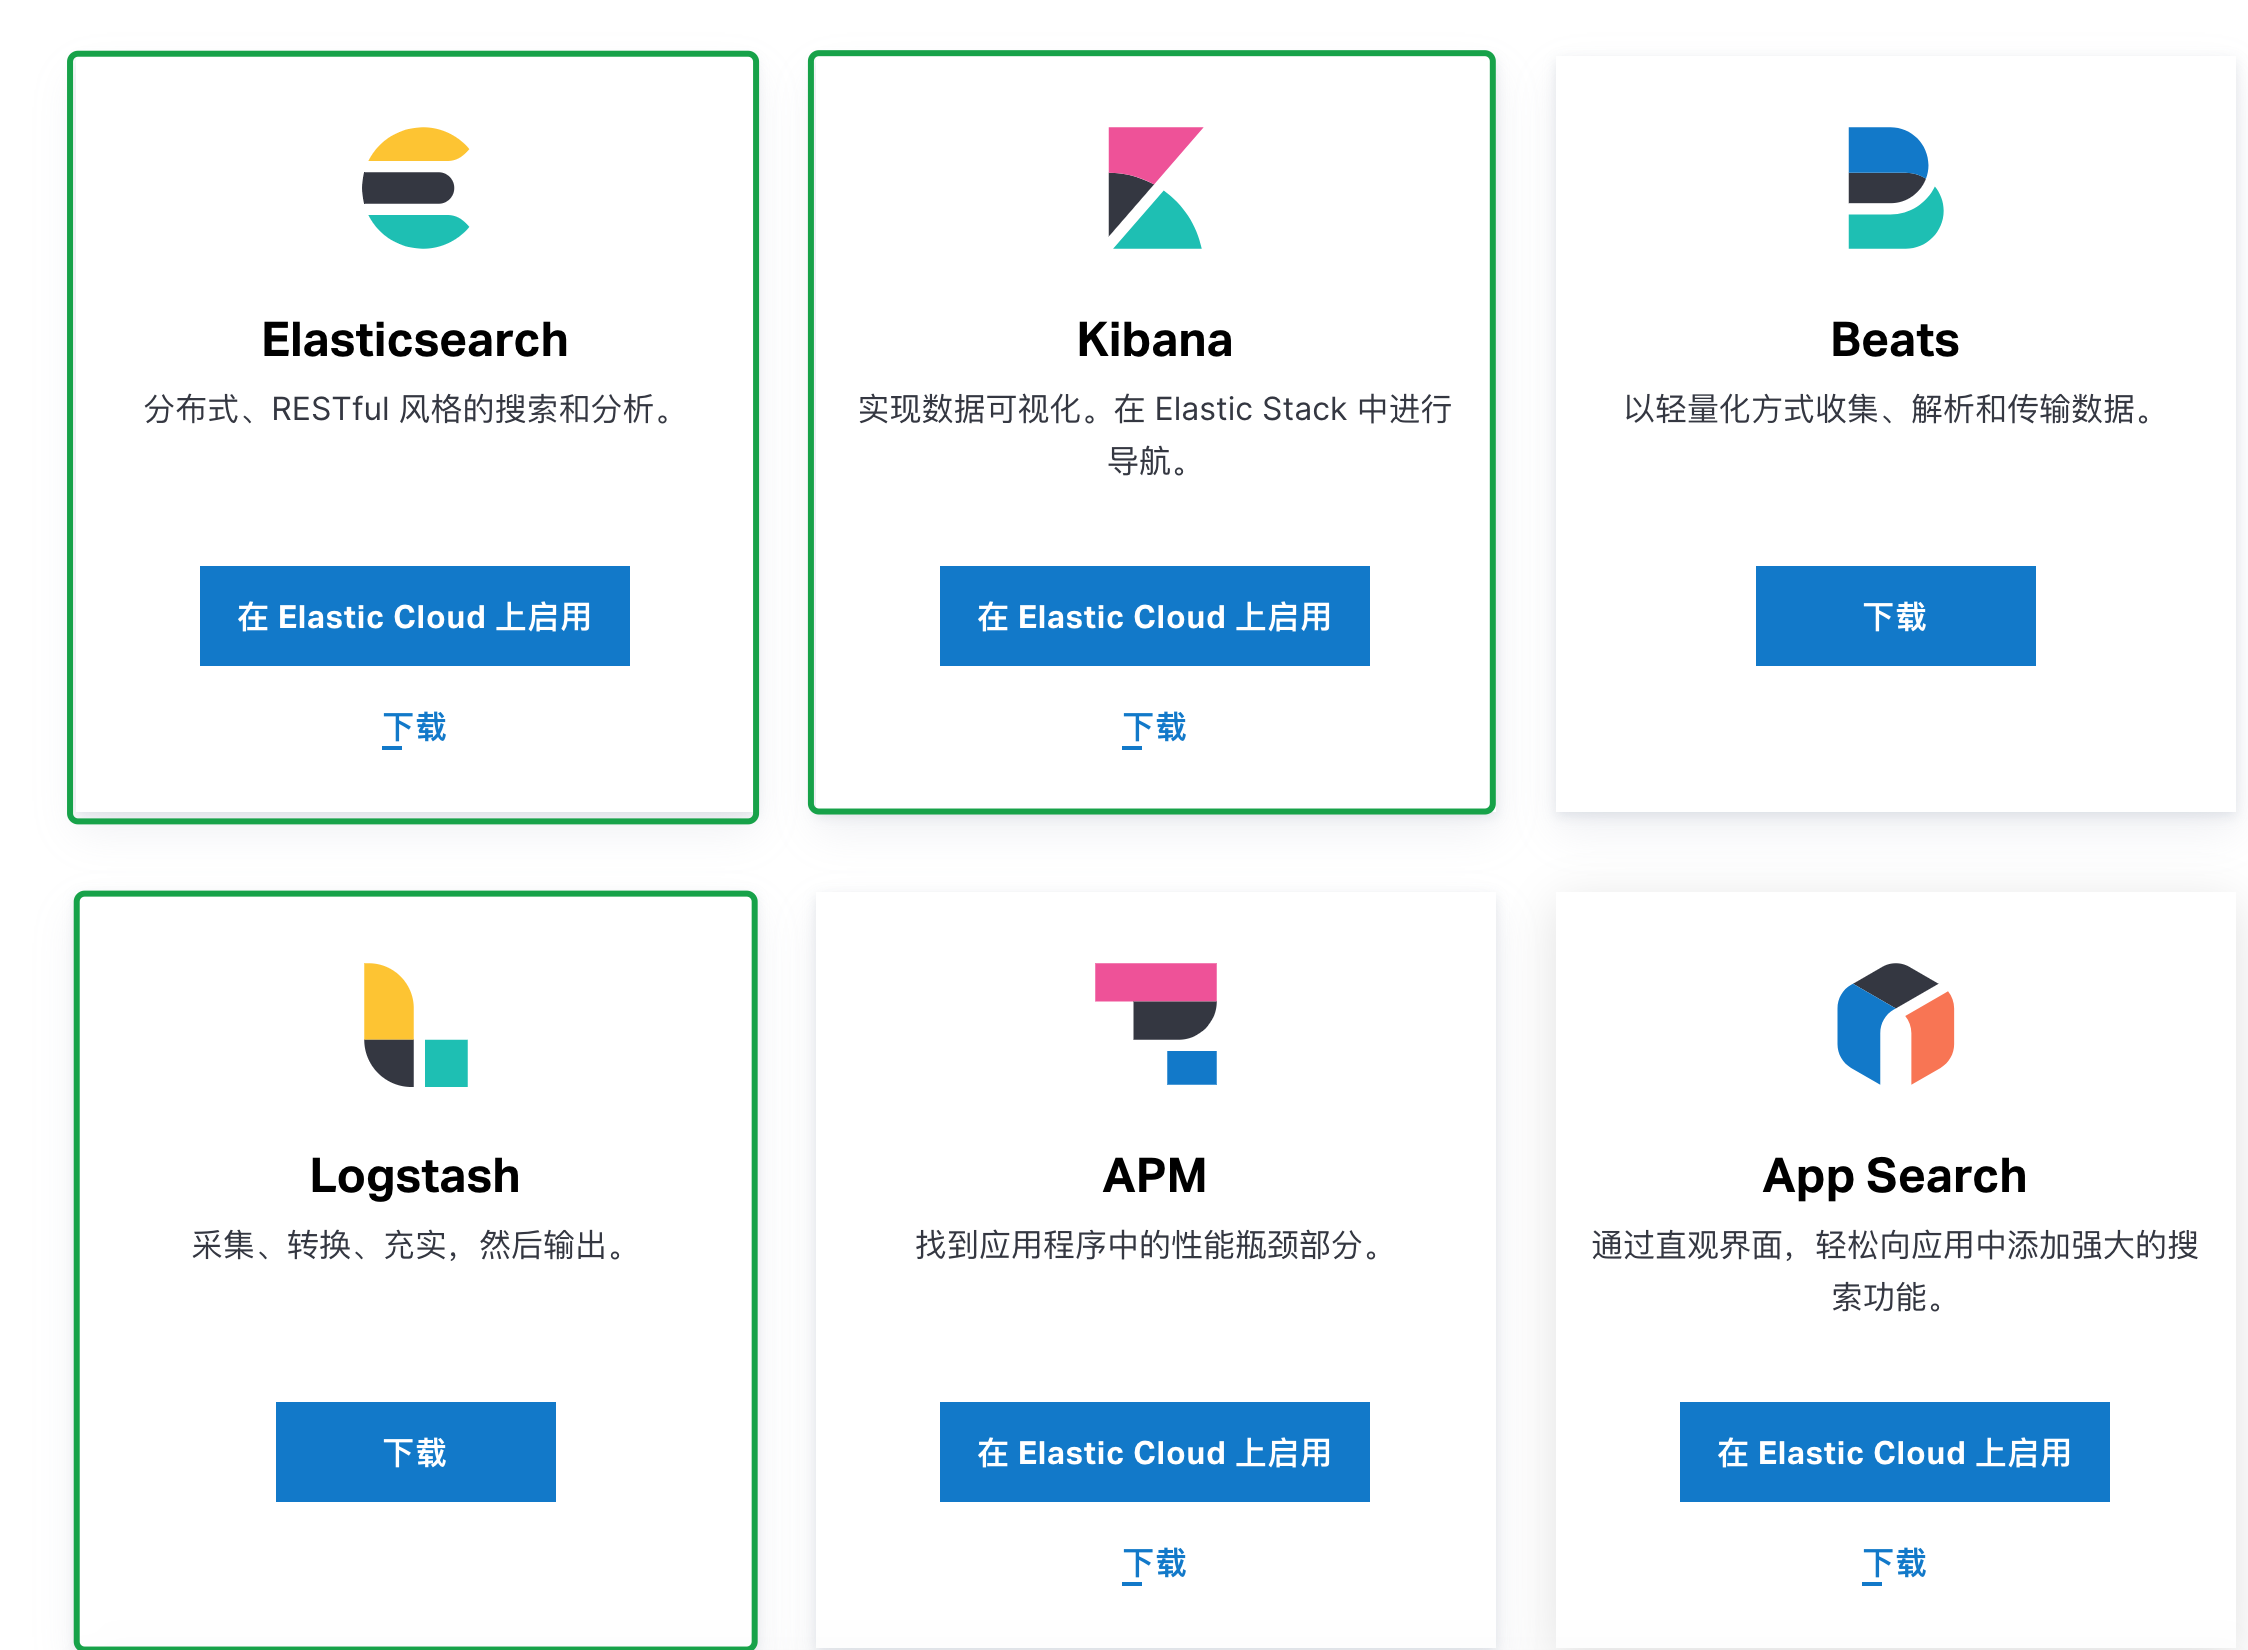
Task: Click the Logstash card title
Action: coord(415,1176)
